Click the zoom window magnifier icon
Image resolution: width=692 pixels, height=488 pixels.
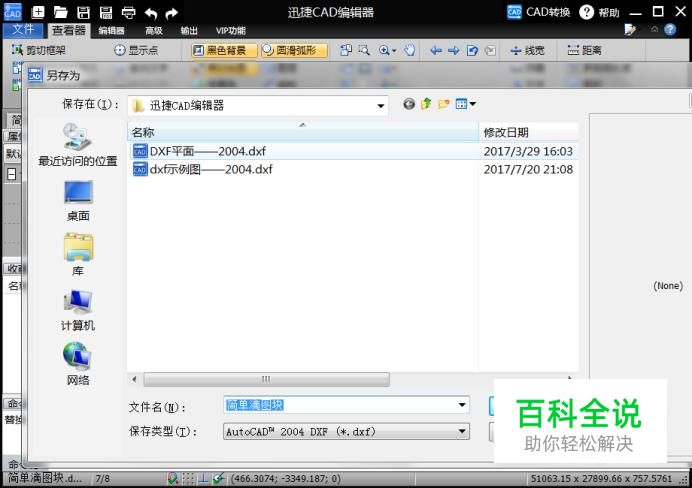pyautogui.click(x=364, y=50)
